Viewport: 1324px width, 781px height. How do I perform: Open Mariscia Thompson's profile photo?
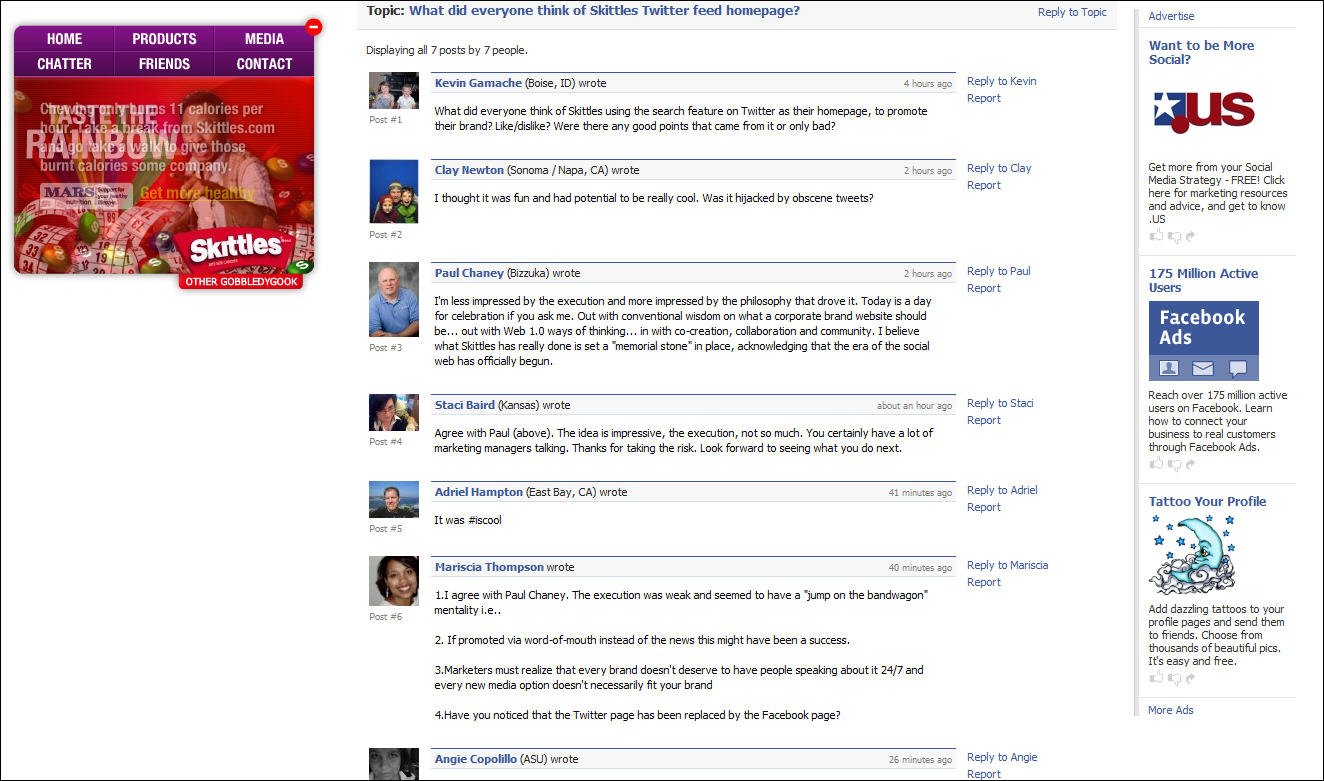point(394,581)
